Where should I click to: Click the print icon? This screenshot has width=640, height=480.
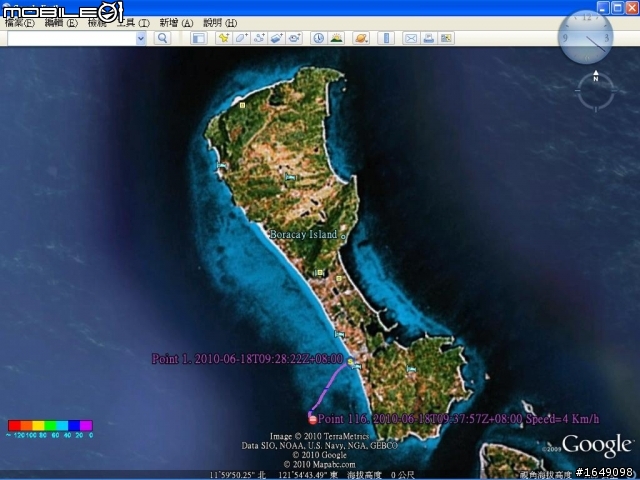429,38
